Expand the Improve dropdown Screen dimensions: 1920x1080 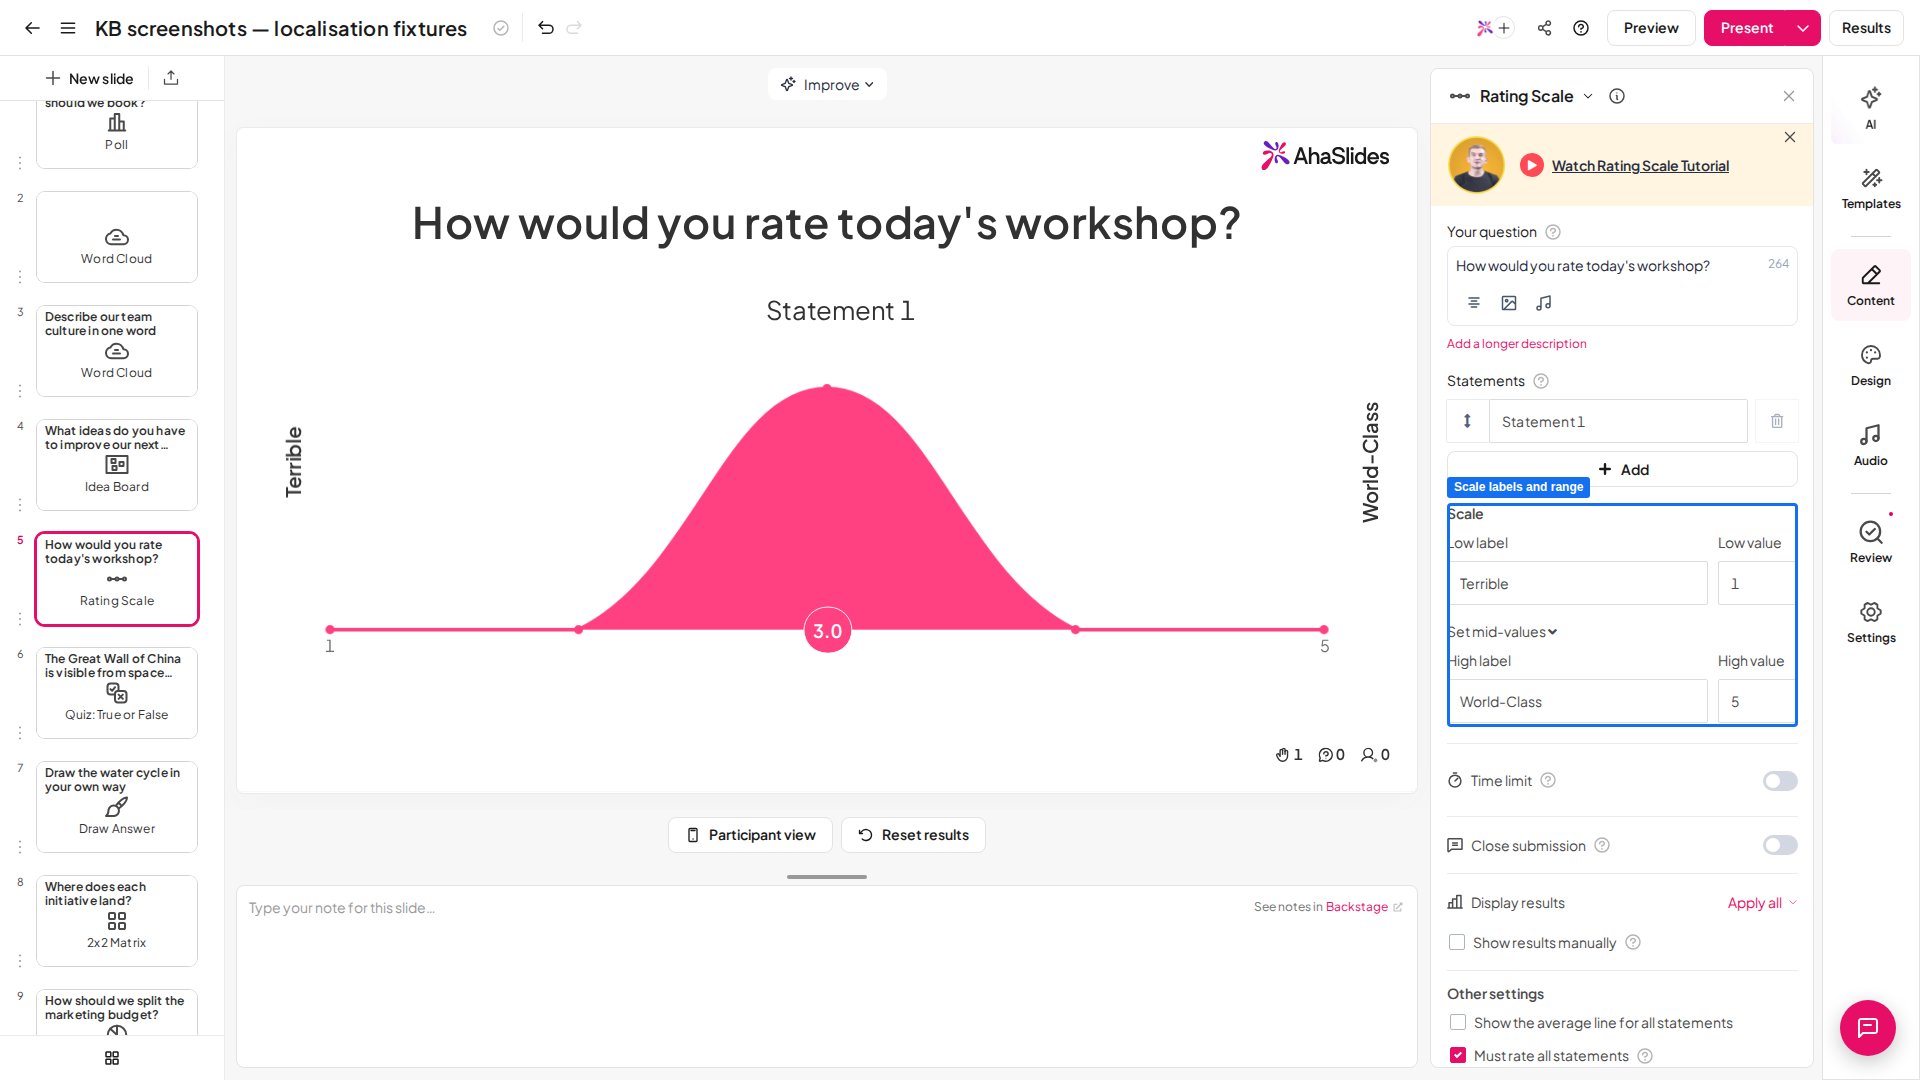[x=827, y=85]
